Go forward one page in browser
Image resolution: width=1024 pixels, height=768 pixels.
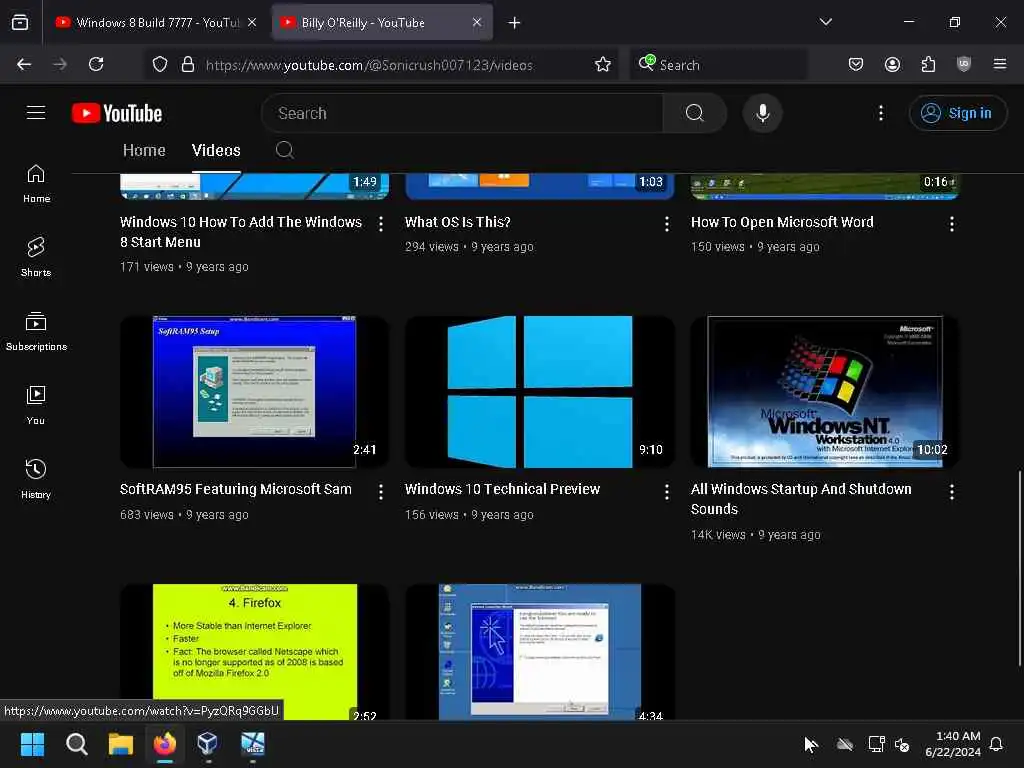pos(59,64)
